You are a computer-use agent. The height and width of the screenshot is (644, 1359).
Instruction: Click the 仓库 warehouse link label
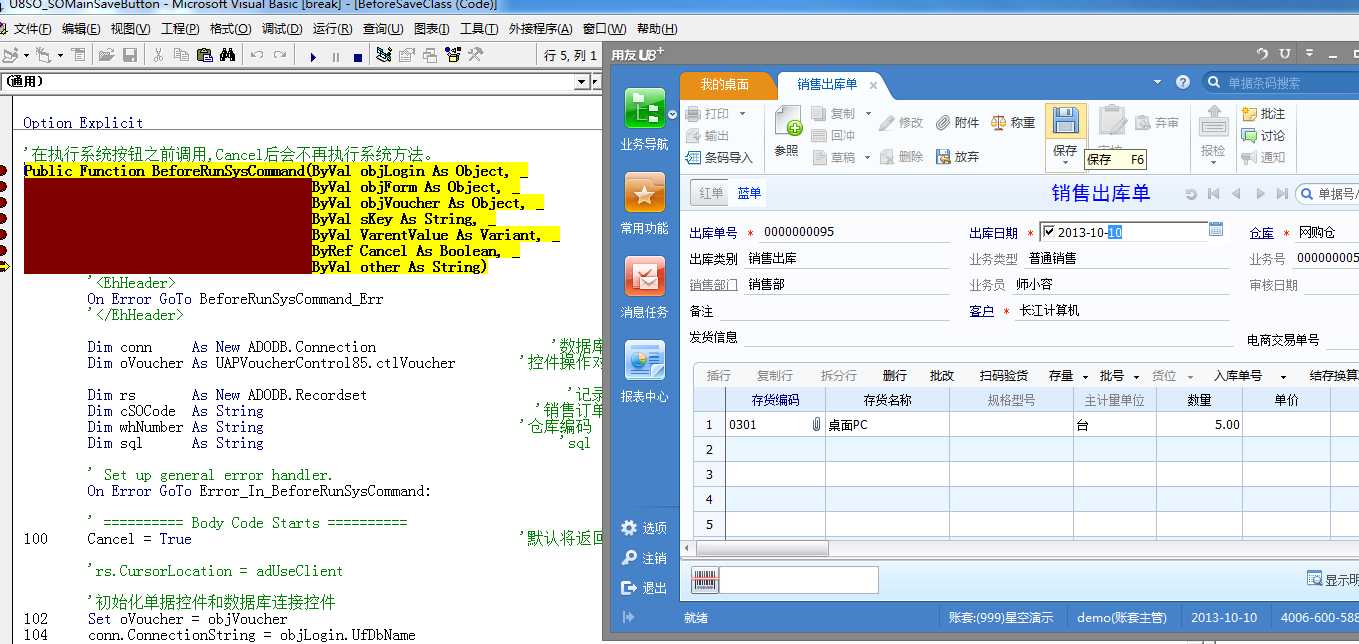(1261, 233)
